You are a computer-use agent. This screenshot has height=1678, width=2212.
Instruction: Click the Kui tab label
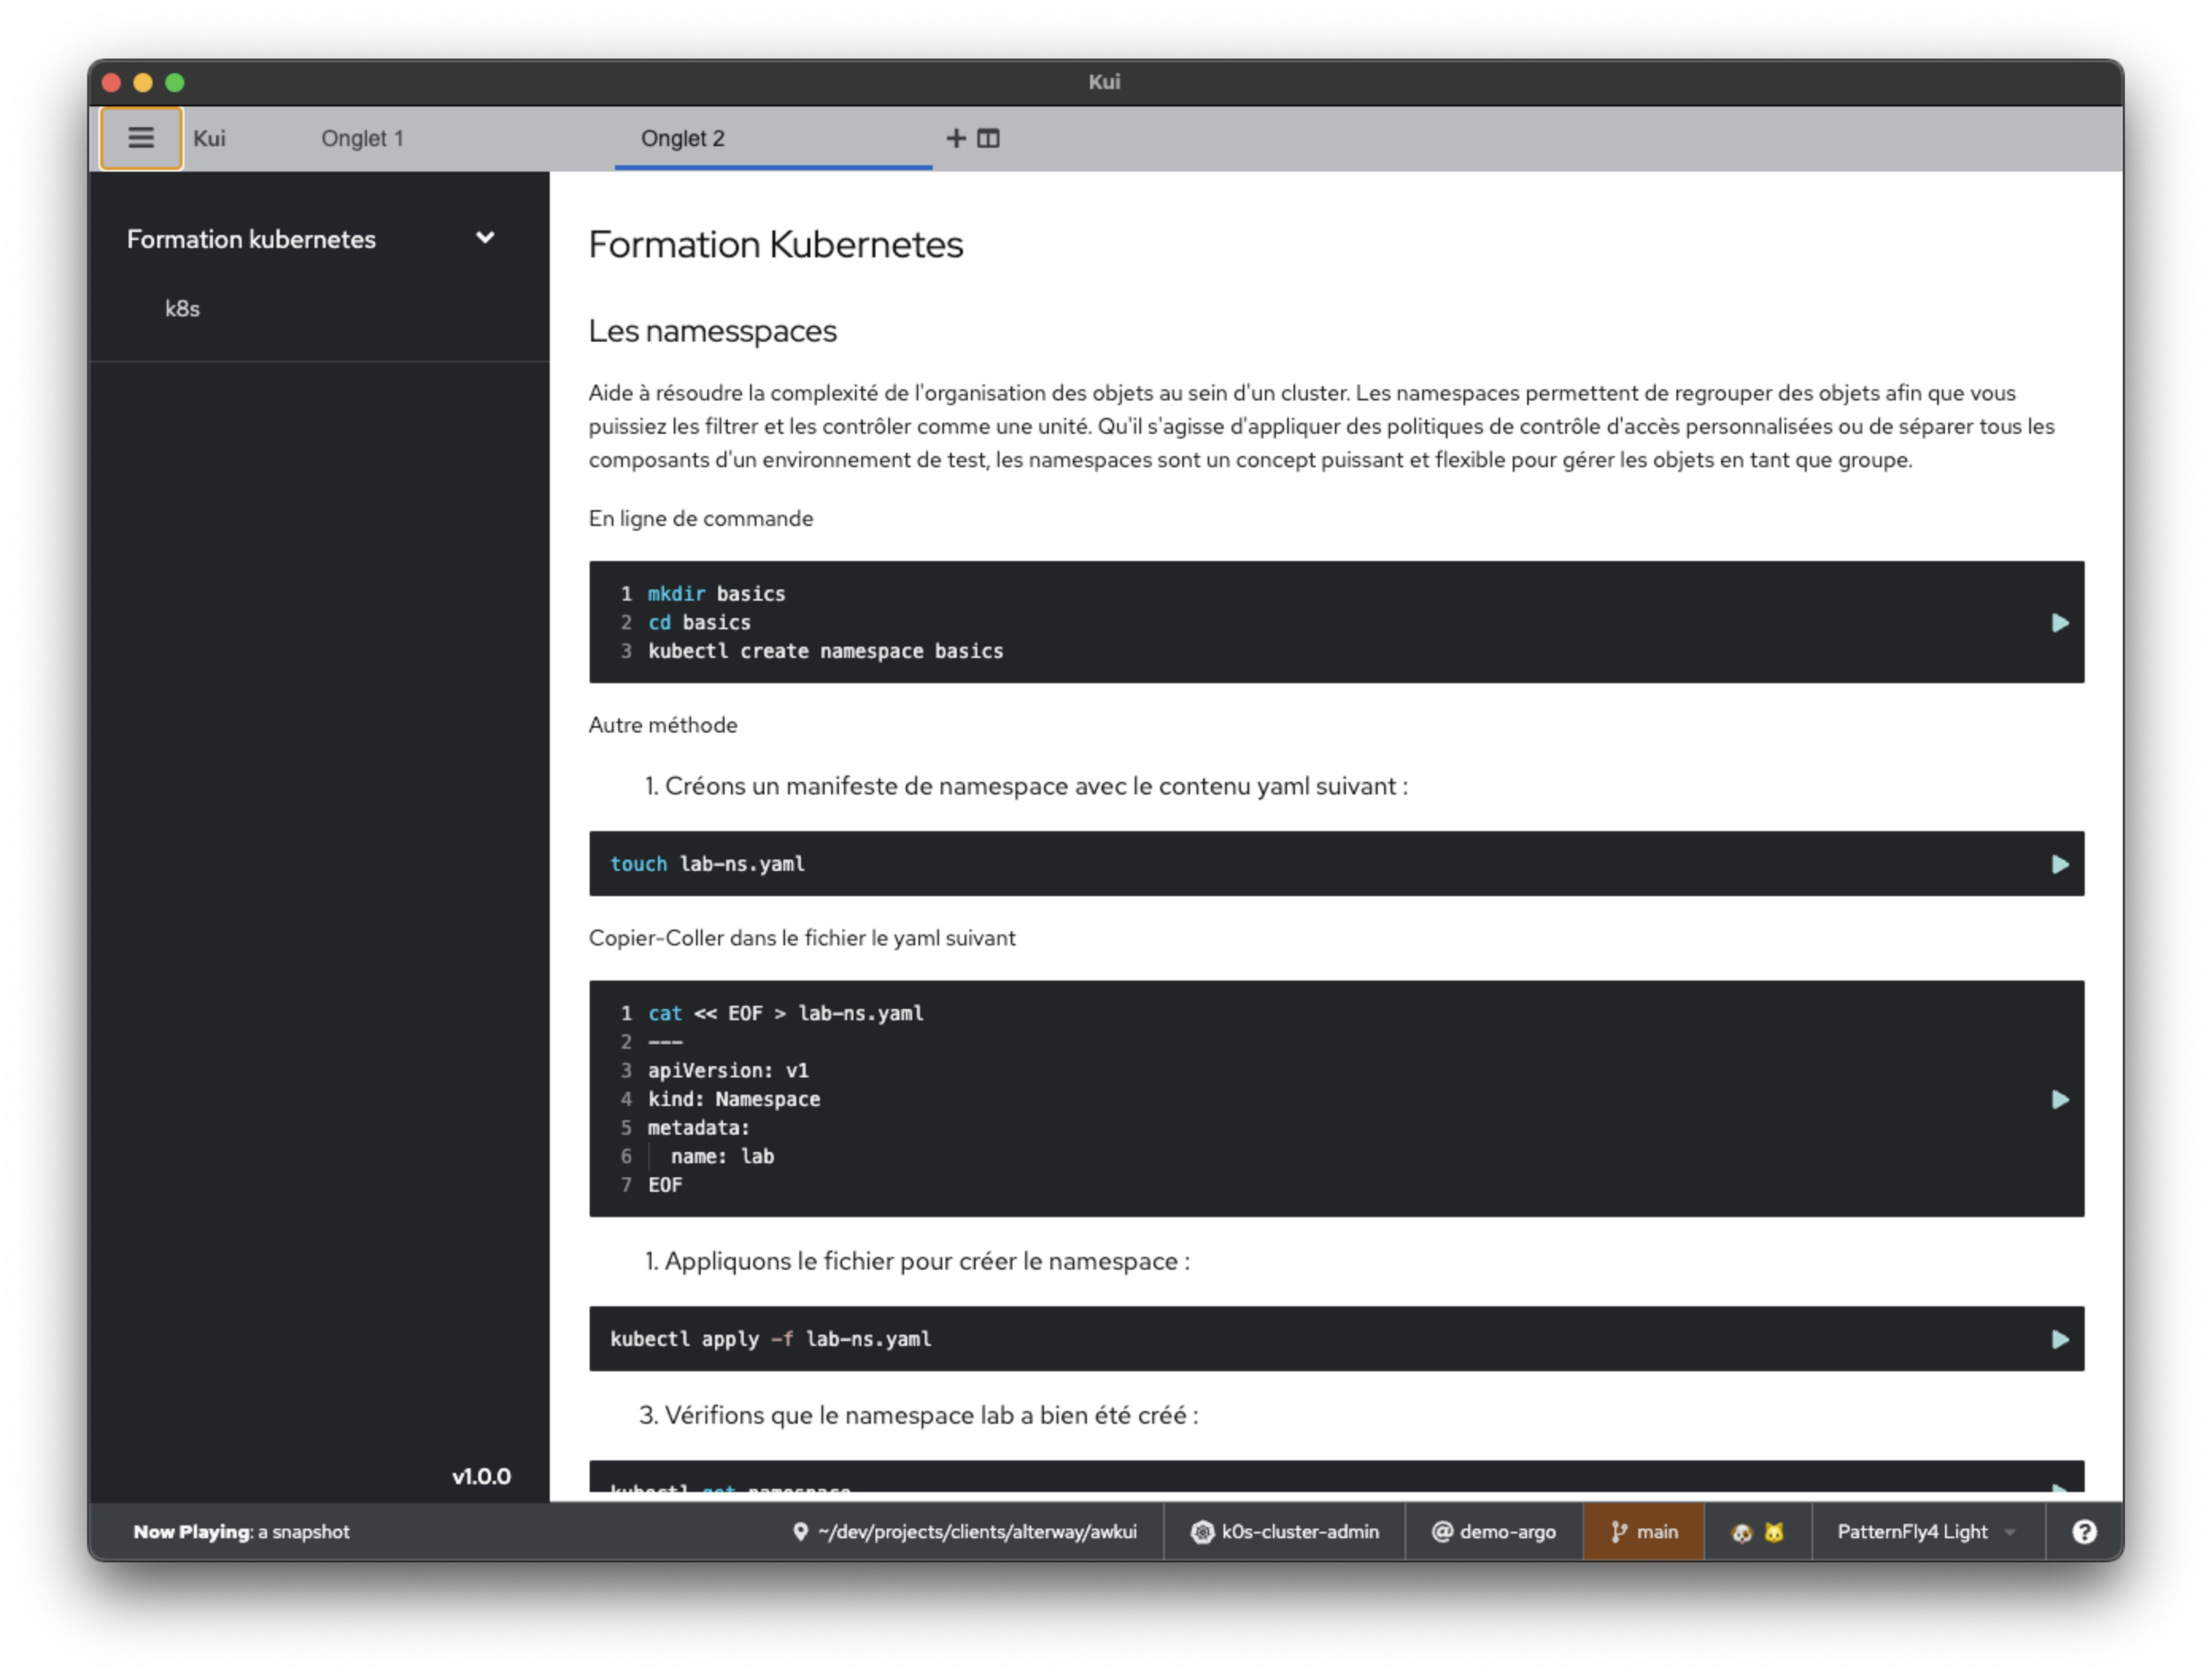tap(209, 138)
